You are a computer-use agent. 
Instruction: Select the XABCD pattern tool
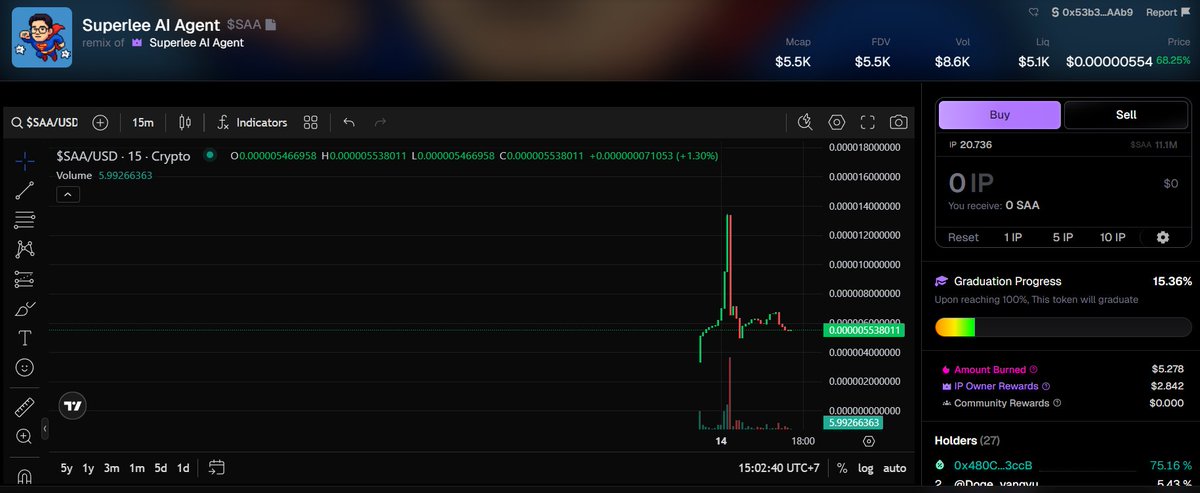pyautogui.click(x=25, y=249)
